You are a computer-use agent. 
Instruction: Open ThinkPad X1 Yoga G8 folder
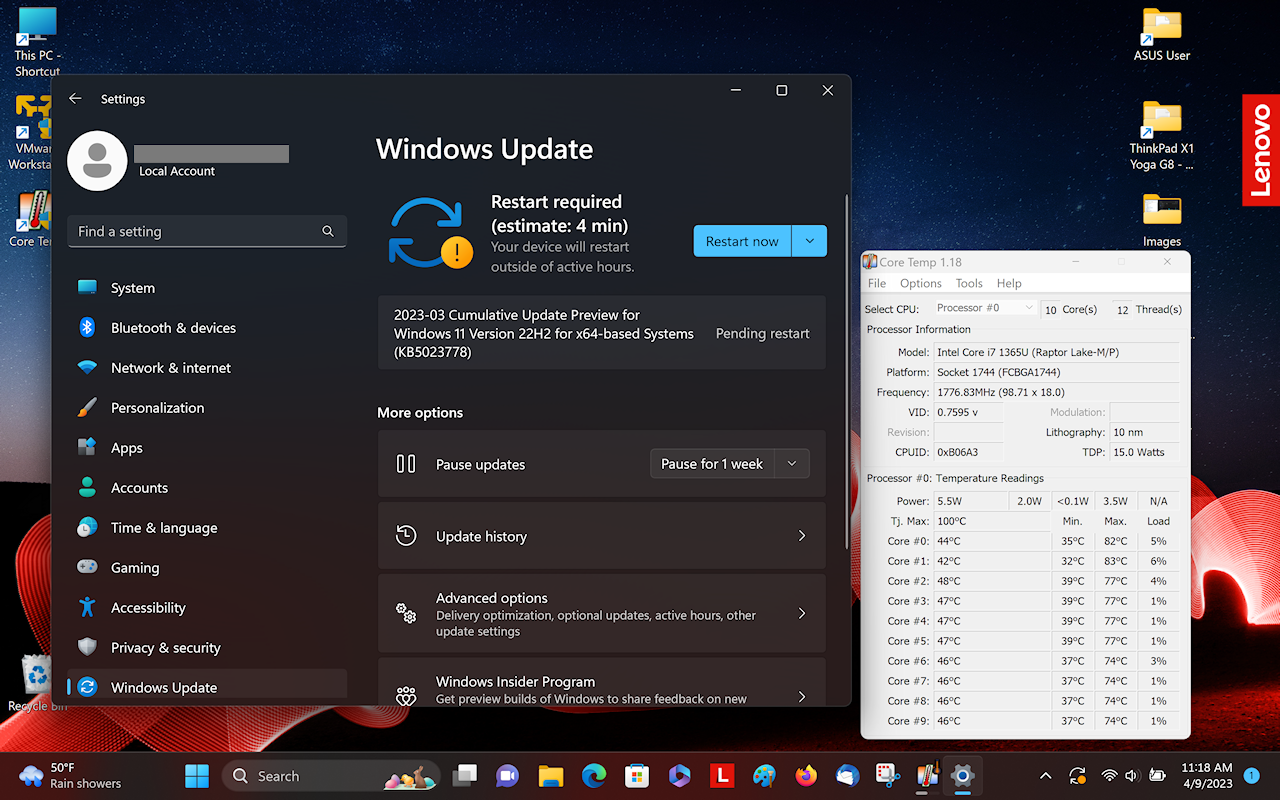(1162, 135)
